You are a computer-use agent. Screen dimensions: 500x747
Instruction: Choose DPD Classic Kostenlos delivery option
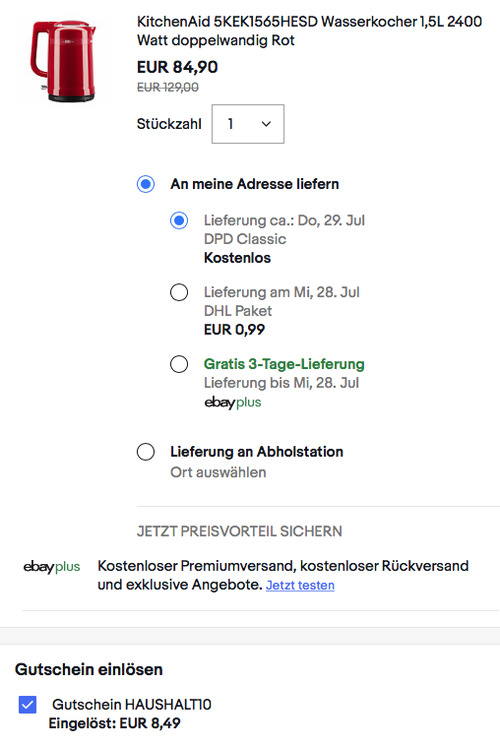(179, 221)
